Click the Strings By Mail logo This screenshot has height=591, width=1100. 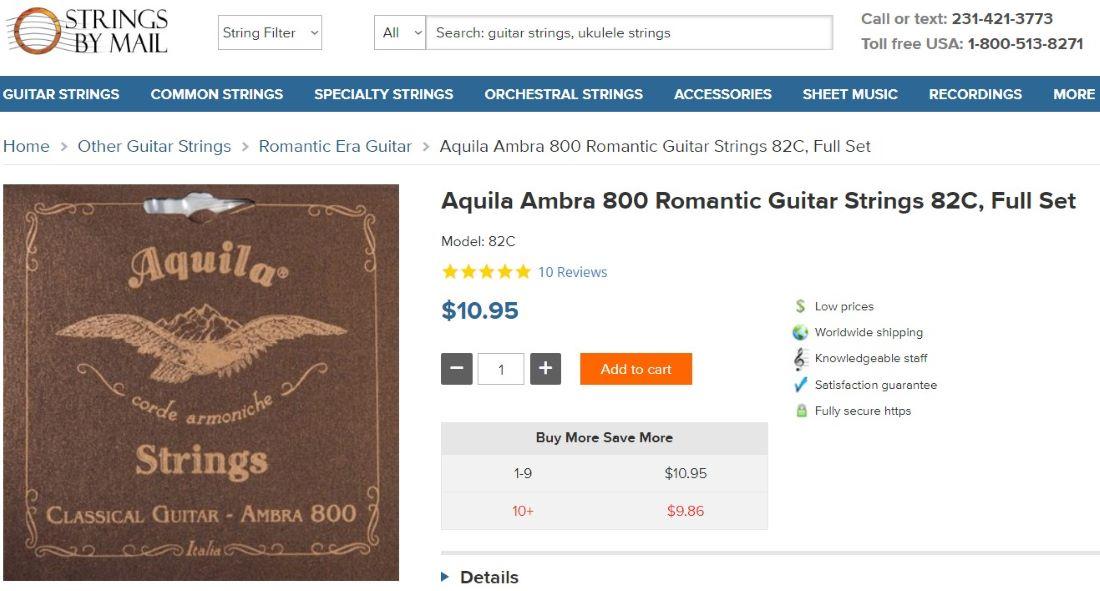coord(87,31)
